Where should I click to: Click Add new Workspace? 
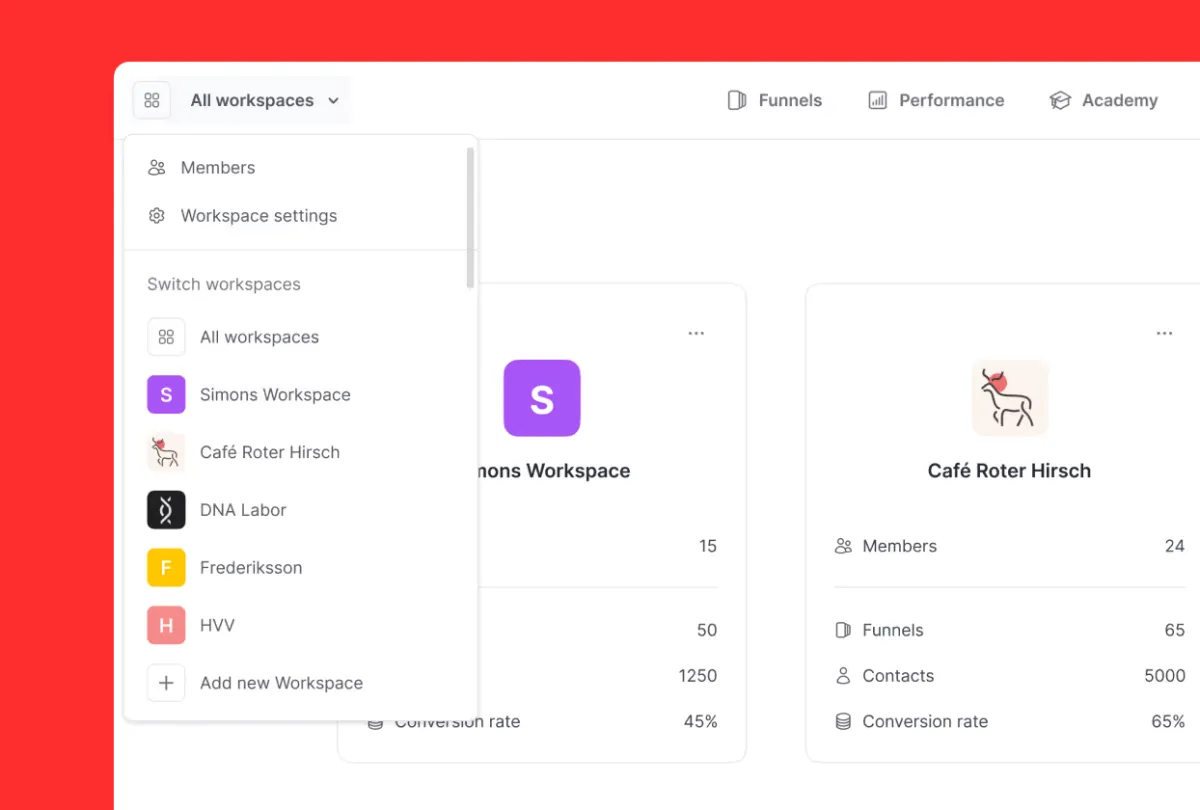[x=296, y=683]
